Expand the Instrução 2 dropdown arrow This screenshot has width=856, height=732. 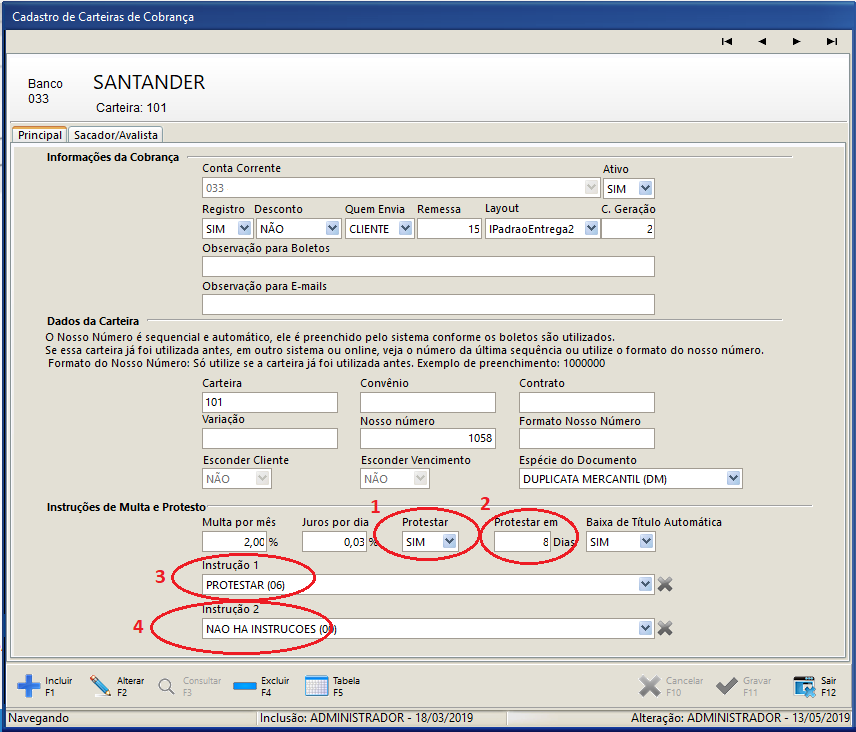[x=645, y=628]
